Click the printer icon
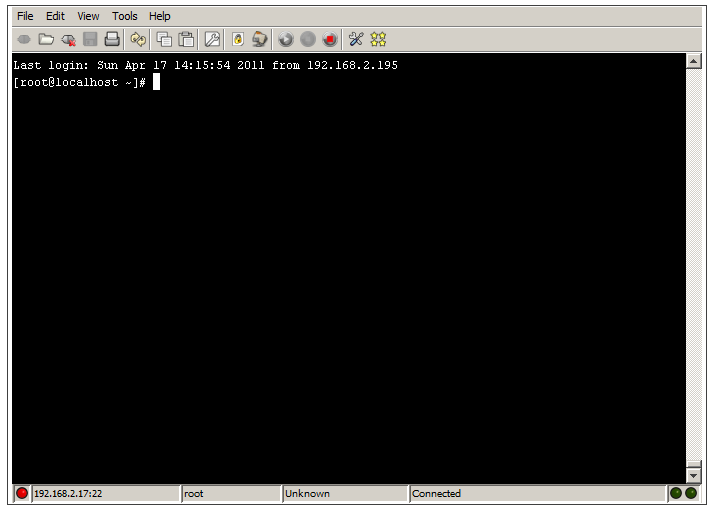 (112, 39)
